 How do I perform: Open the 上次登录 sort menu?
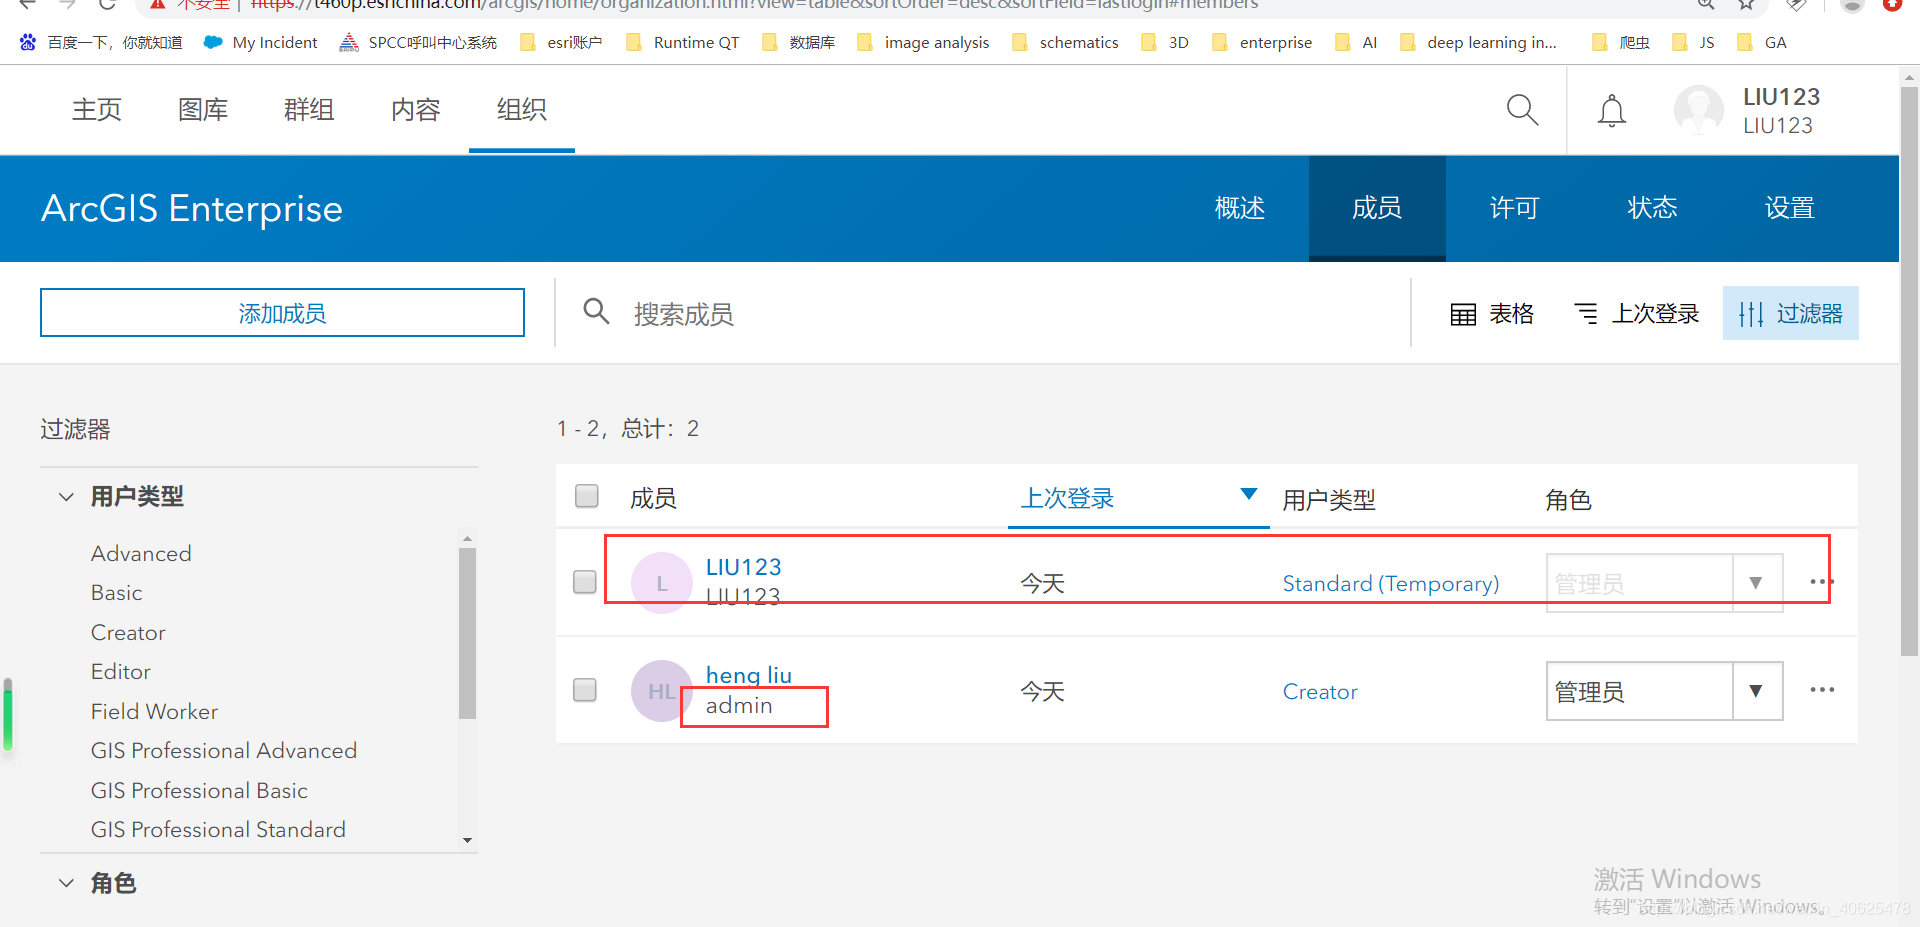point(1637,314)
